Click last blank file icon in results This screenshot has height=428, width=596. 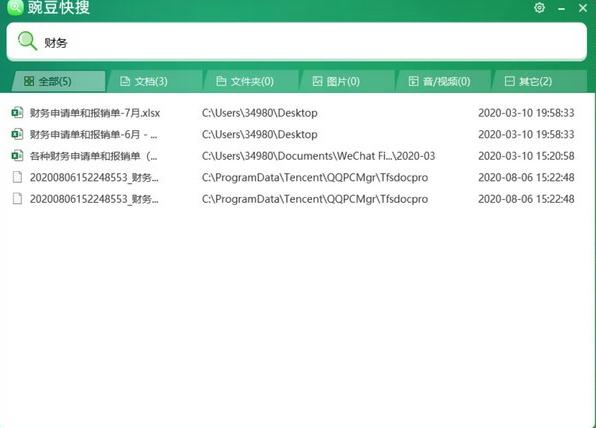(17, 199)
